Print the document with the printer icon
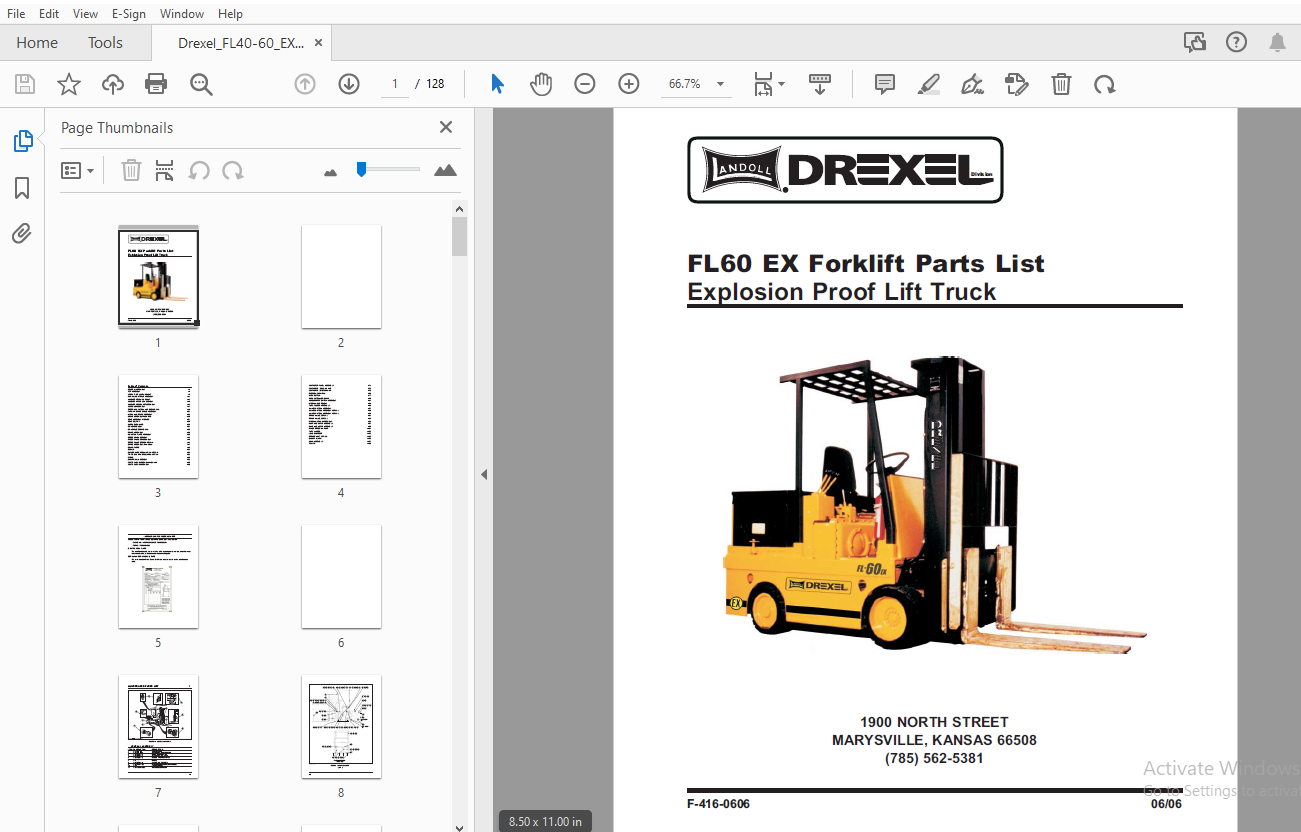This screenshot has height=832, width=1301. pos(156,84)
